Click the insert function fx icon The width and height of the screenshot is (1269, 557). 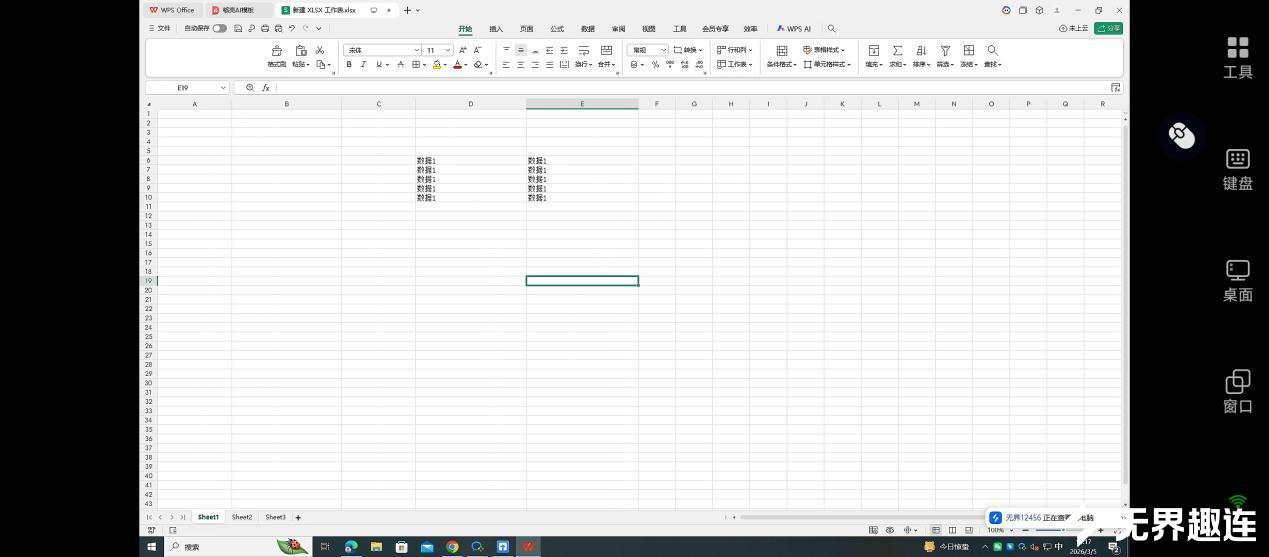pyautogui.click(x=266, y=88)
